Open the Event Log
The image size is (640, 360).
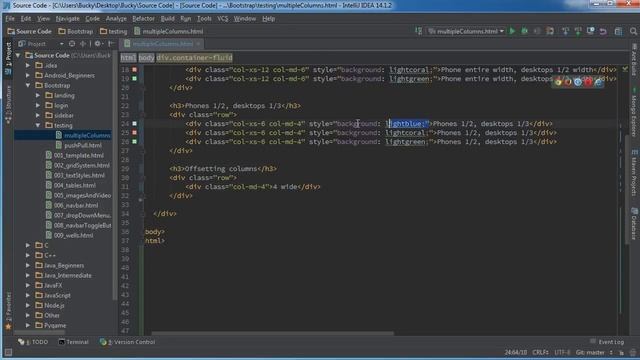tap(607, 342)
